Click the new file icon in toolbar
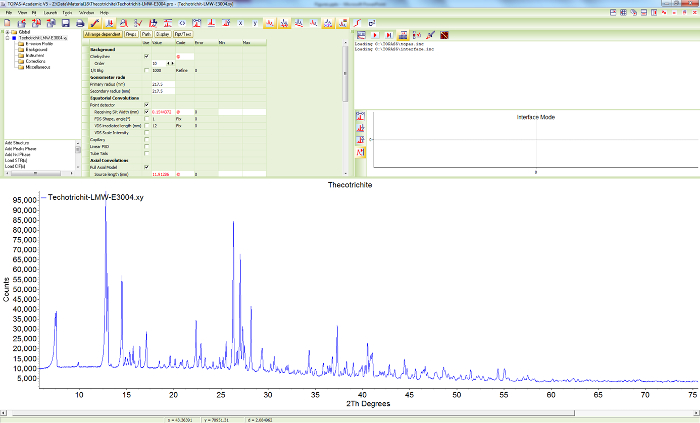Image resolution: width=700 pixels, height=423 pixels. 7,22
